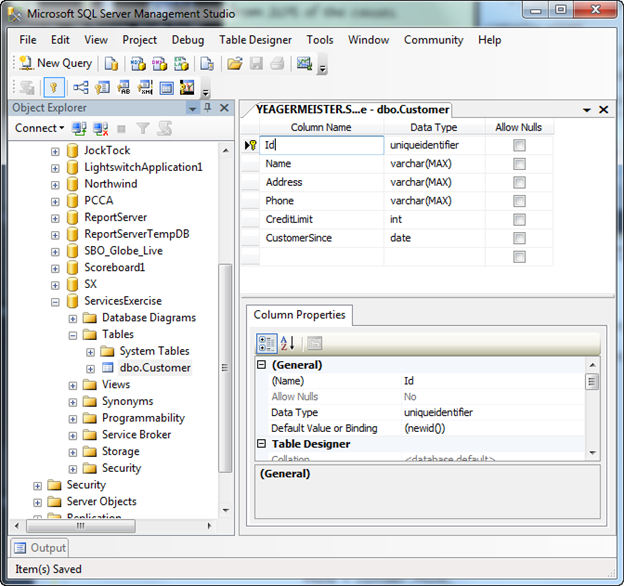The image size is (624, 586).
Task: Open the Object Explorer window position dropdown
Action: [193, 109]
